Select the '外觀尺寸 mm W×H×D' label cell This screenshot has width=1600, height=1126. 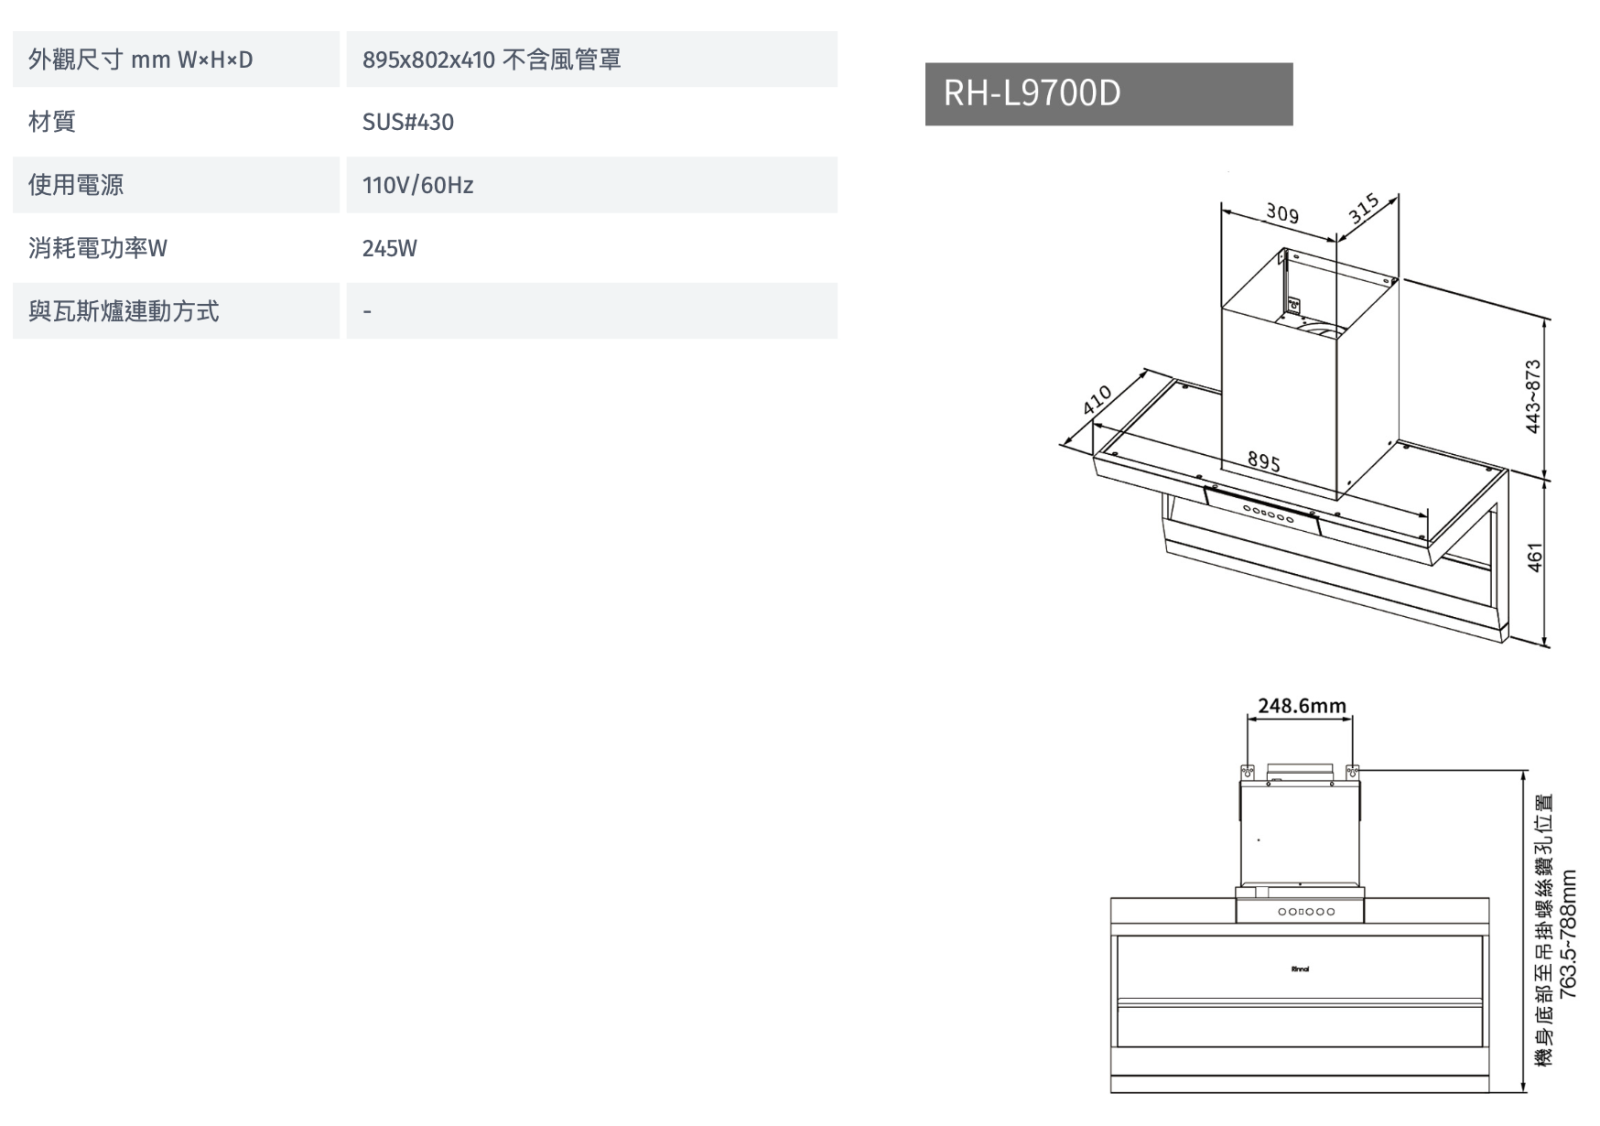(176, 59)
